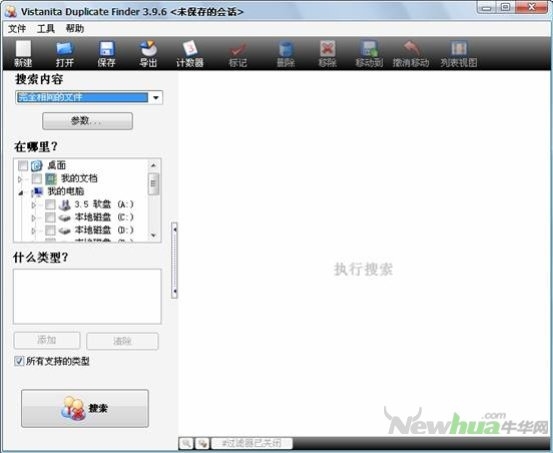Click the 参数... button
This screenshot has width=553, height=453.
[87, 121]
